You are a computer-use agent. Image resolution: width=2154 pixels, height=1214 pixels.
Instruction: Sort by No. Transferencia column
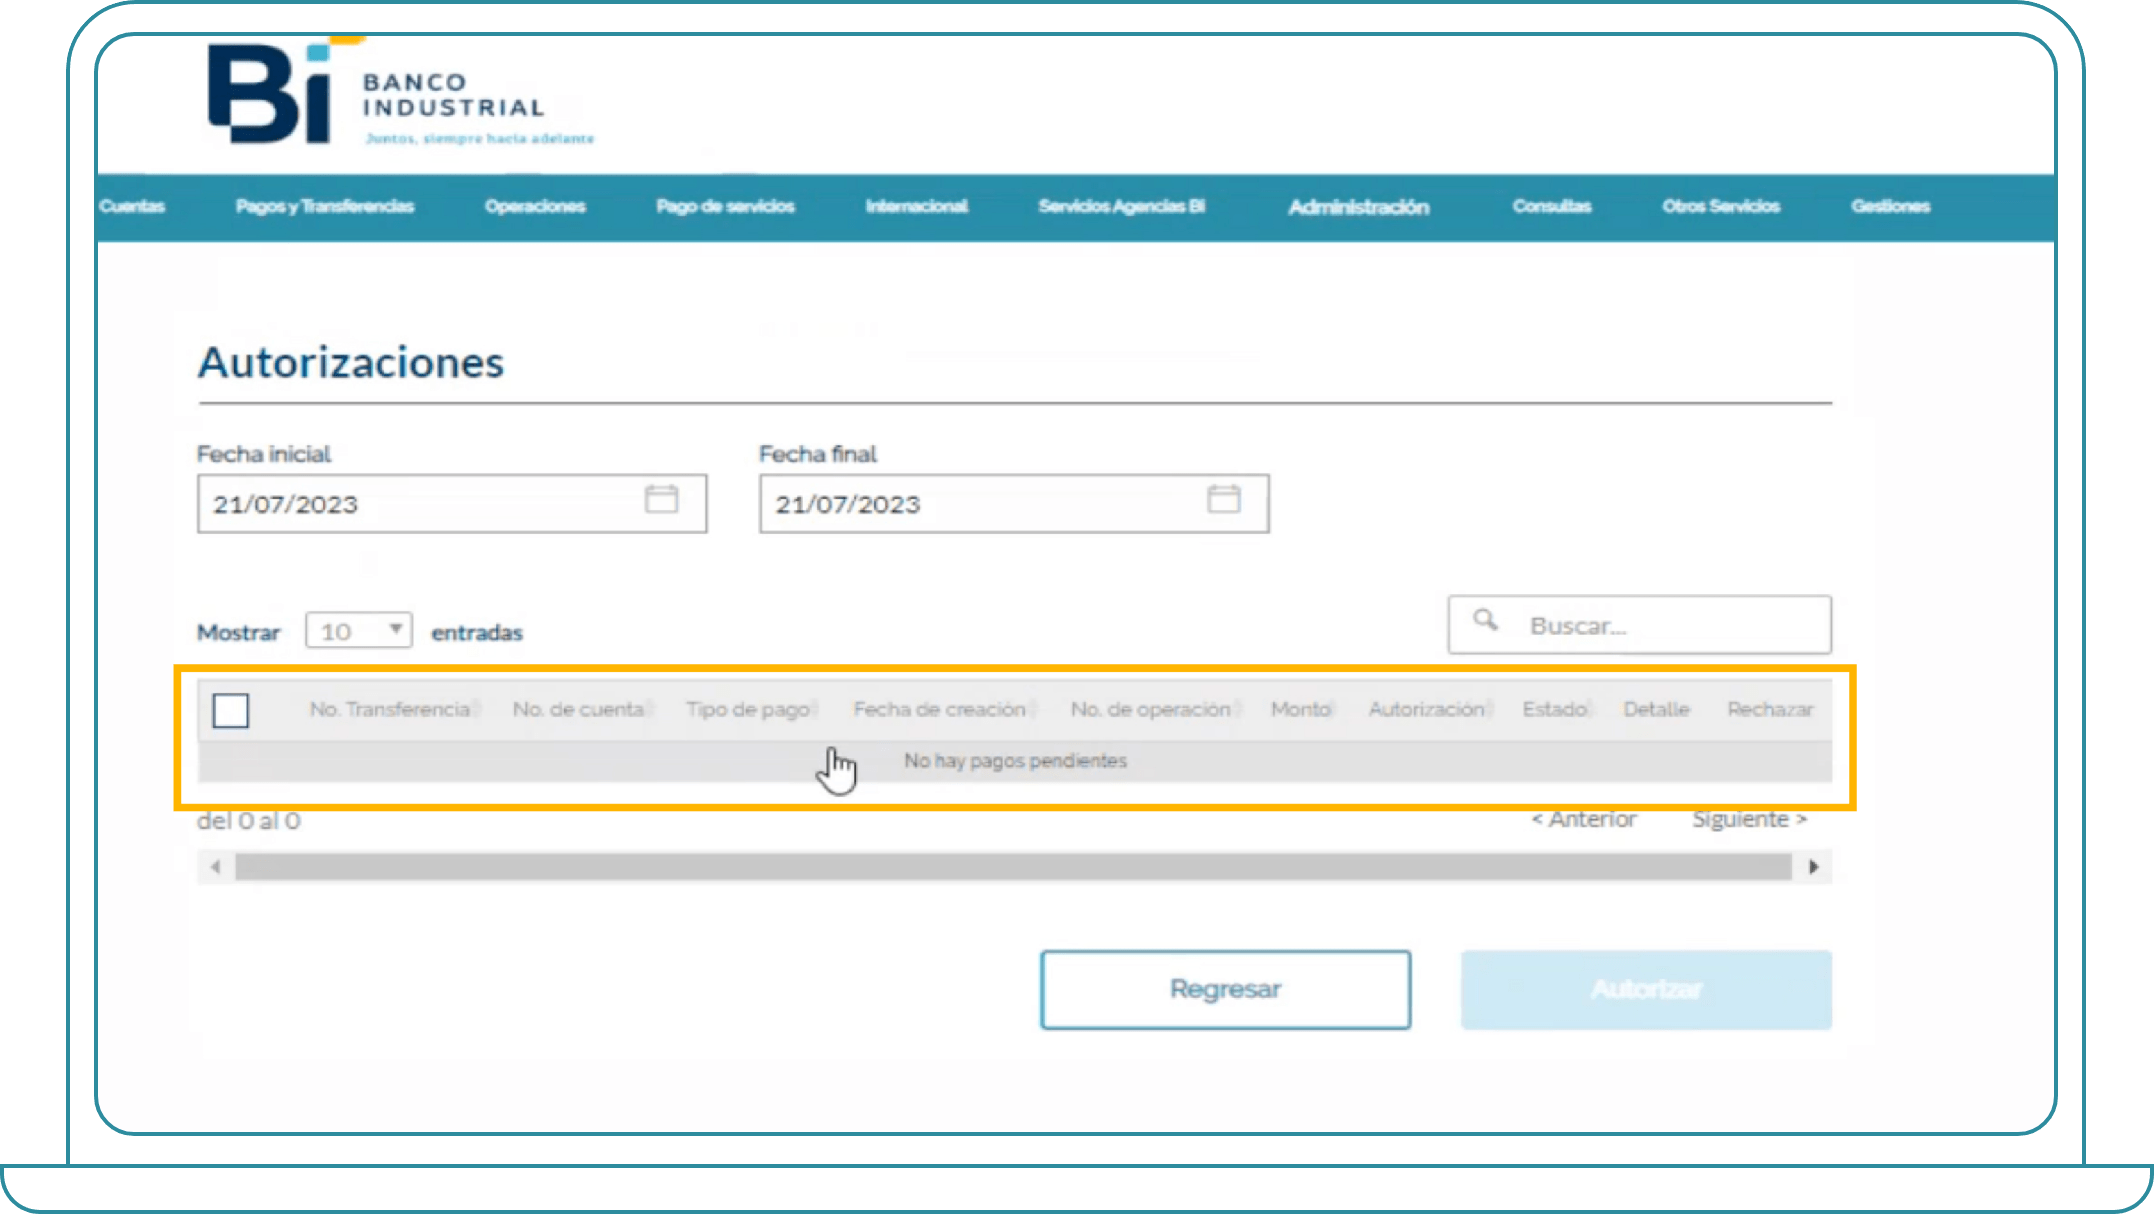click(389, 709)
